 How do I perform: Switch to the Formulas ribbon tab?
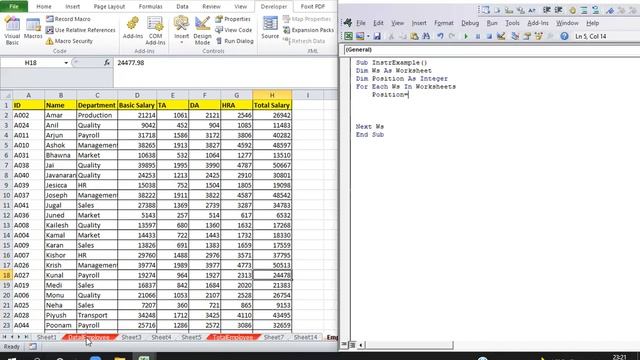pos(151,7)
